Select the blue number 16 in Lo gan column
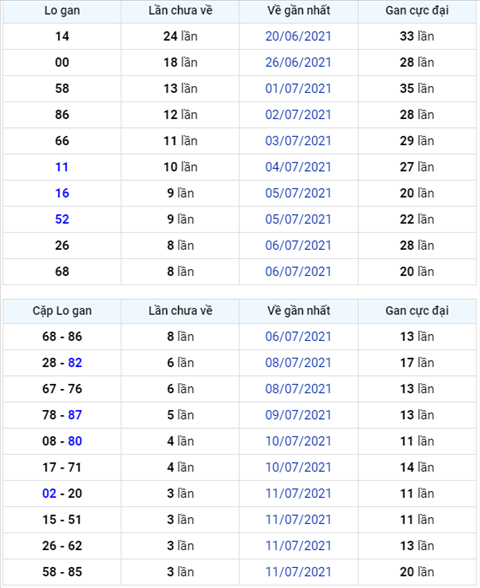The image size is (480, 588). pyautogui.click(x=62, y=194)
